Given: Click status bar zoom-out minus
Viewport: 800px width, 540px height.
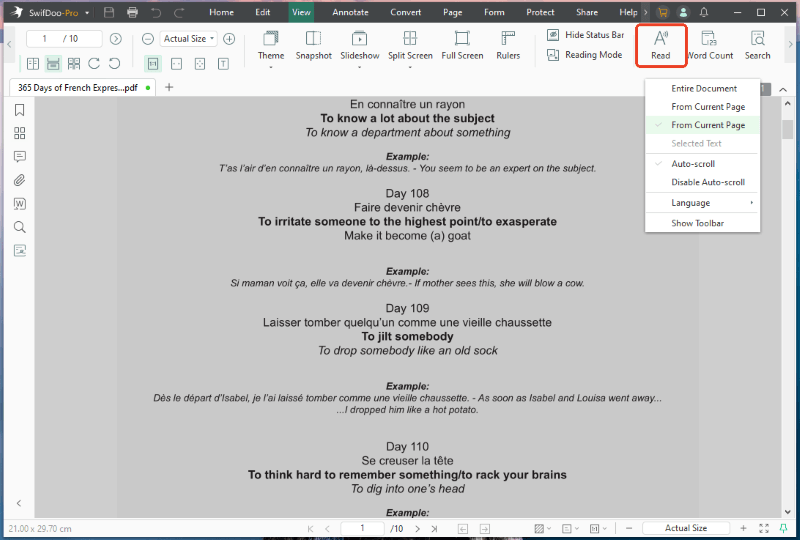Looking at the screenshot, I should 629,528.
